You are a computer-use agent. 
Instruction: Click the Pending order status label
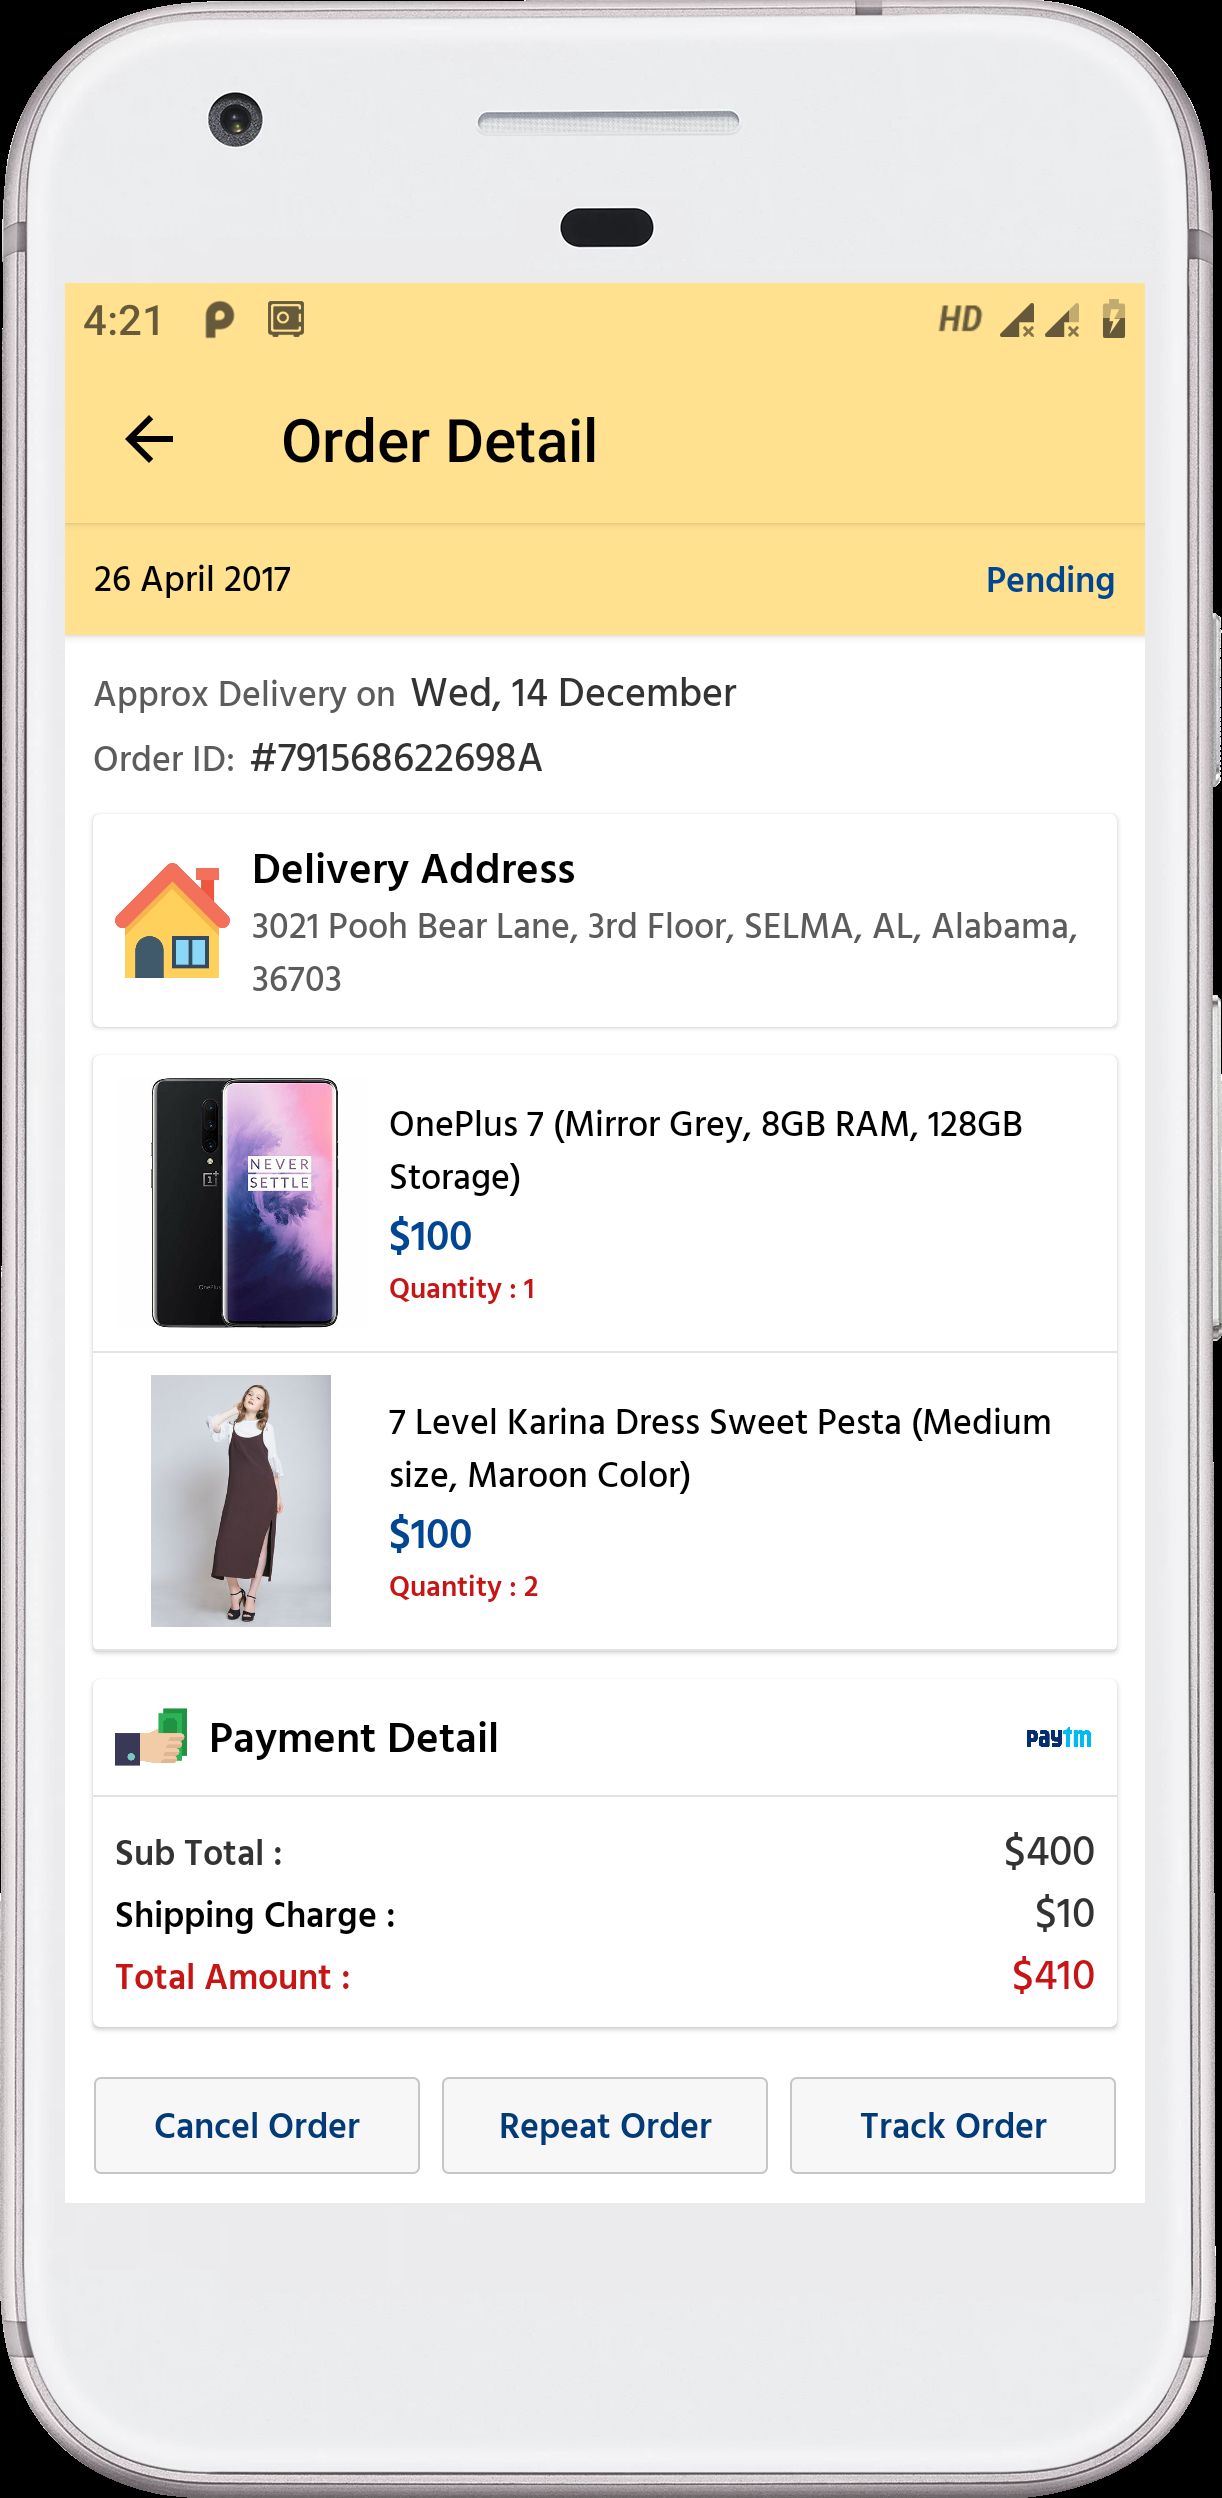coord(1050,580)
